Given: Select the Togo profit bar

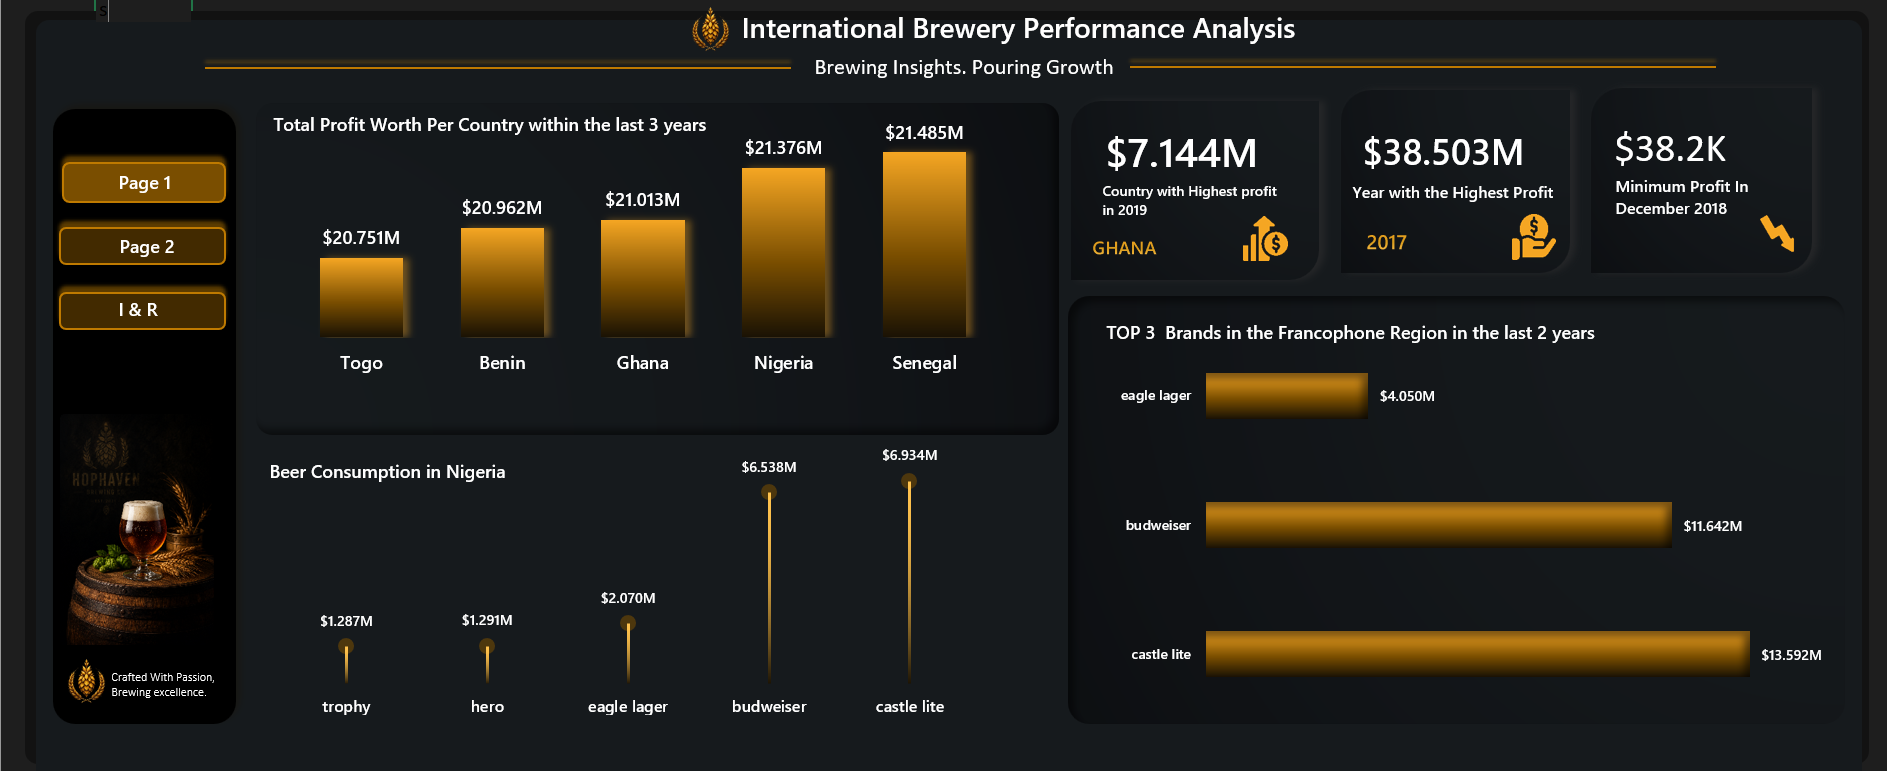Looking at the screenshot, I should tap(361, 297).
